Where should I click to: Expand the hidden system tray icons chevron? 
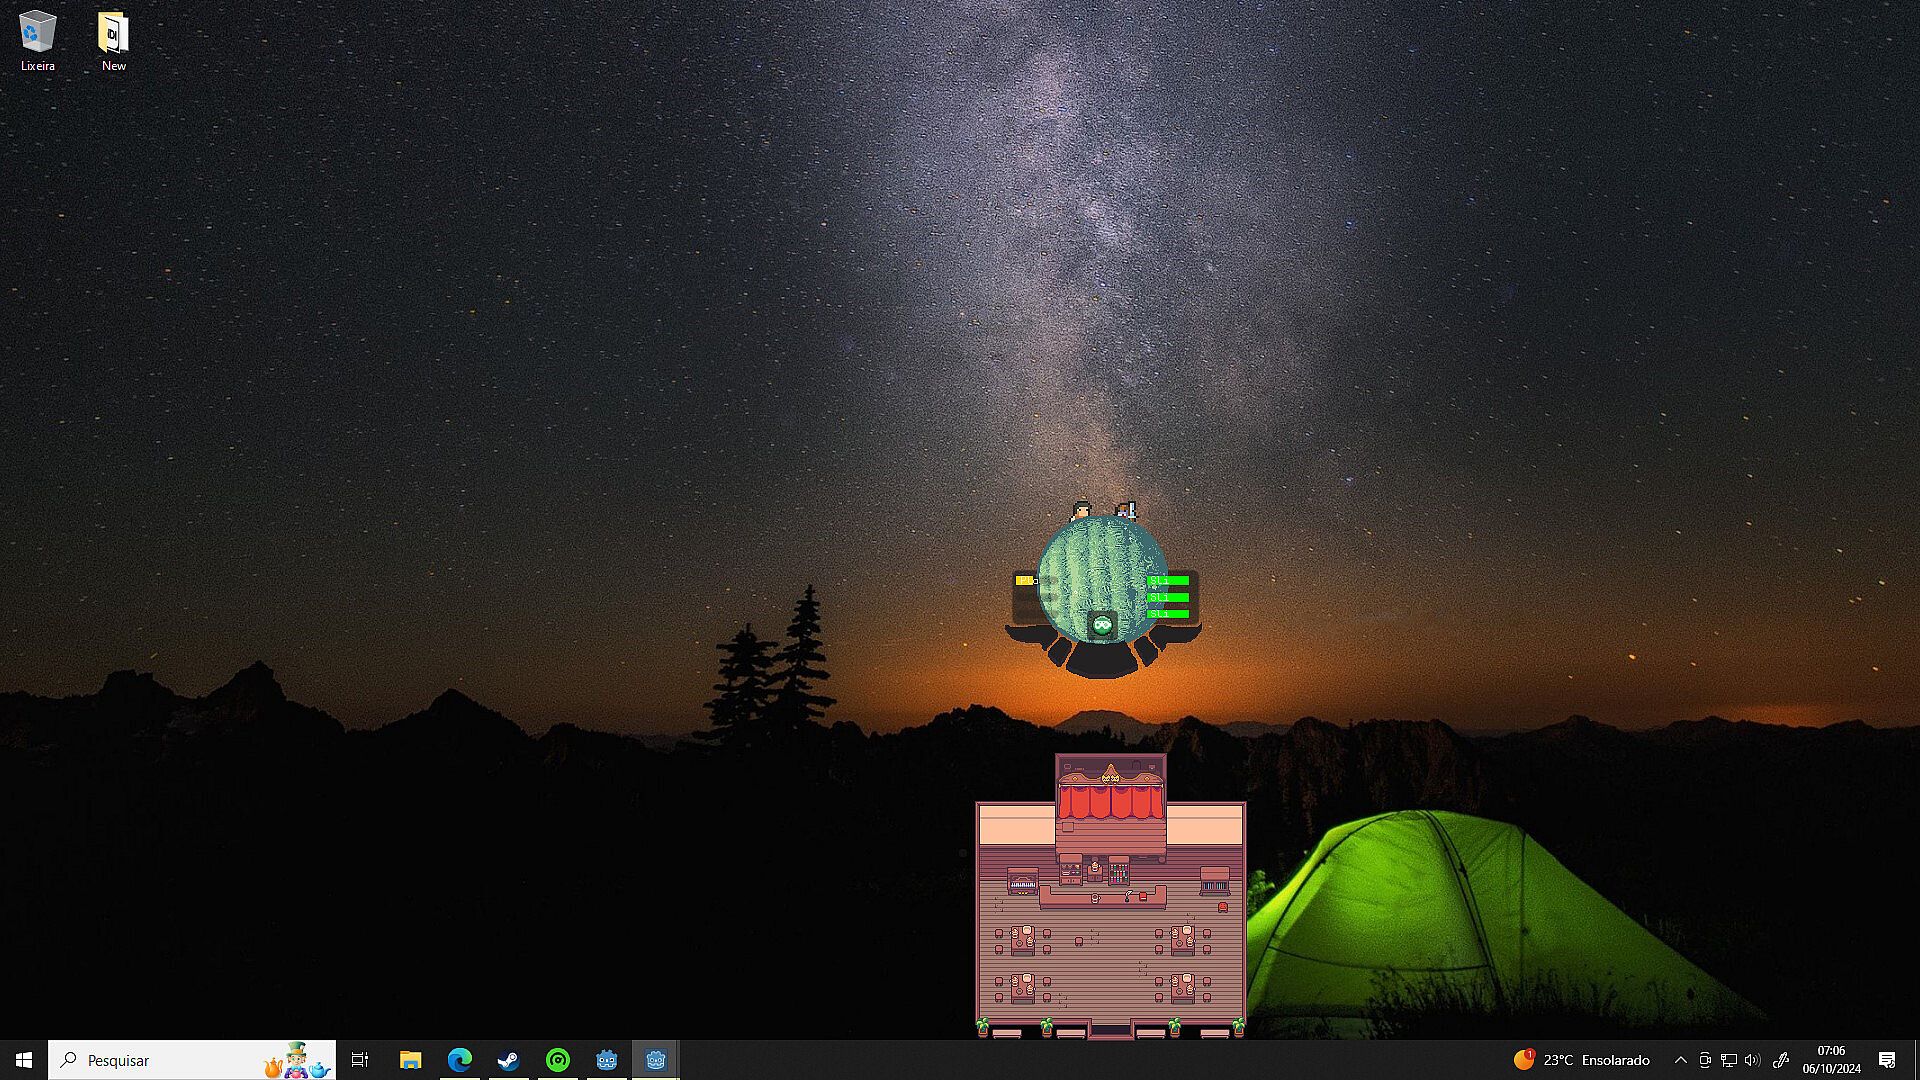point(1680,1060)
